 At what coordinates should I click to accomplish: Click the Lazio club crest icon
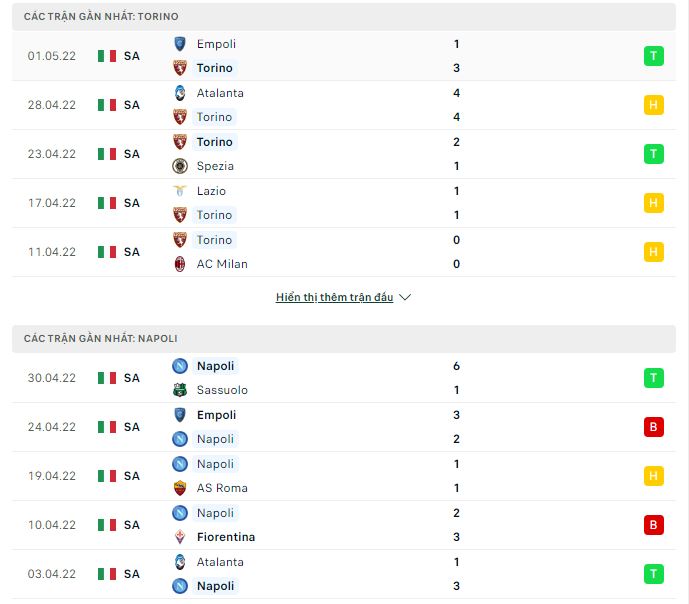[180, 191]
